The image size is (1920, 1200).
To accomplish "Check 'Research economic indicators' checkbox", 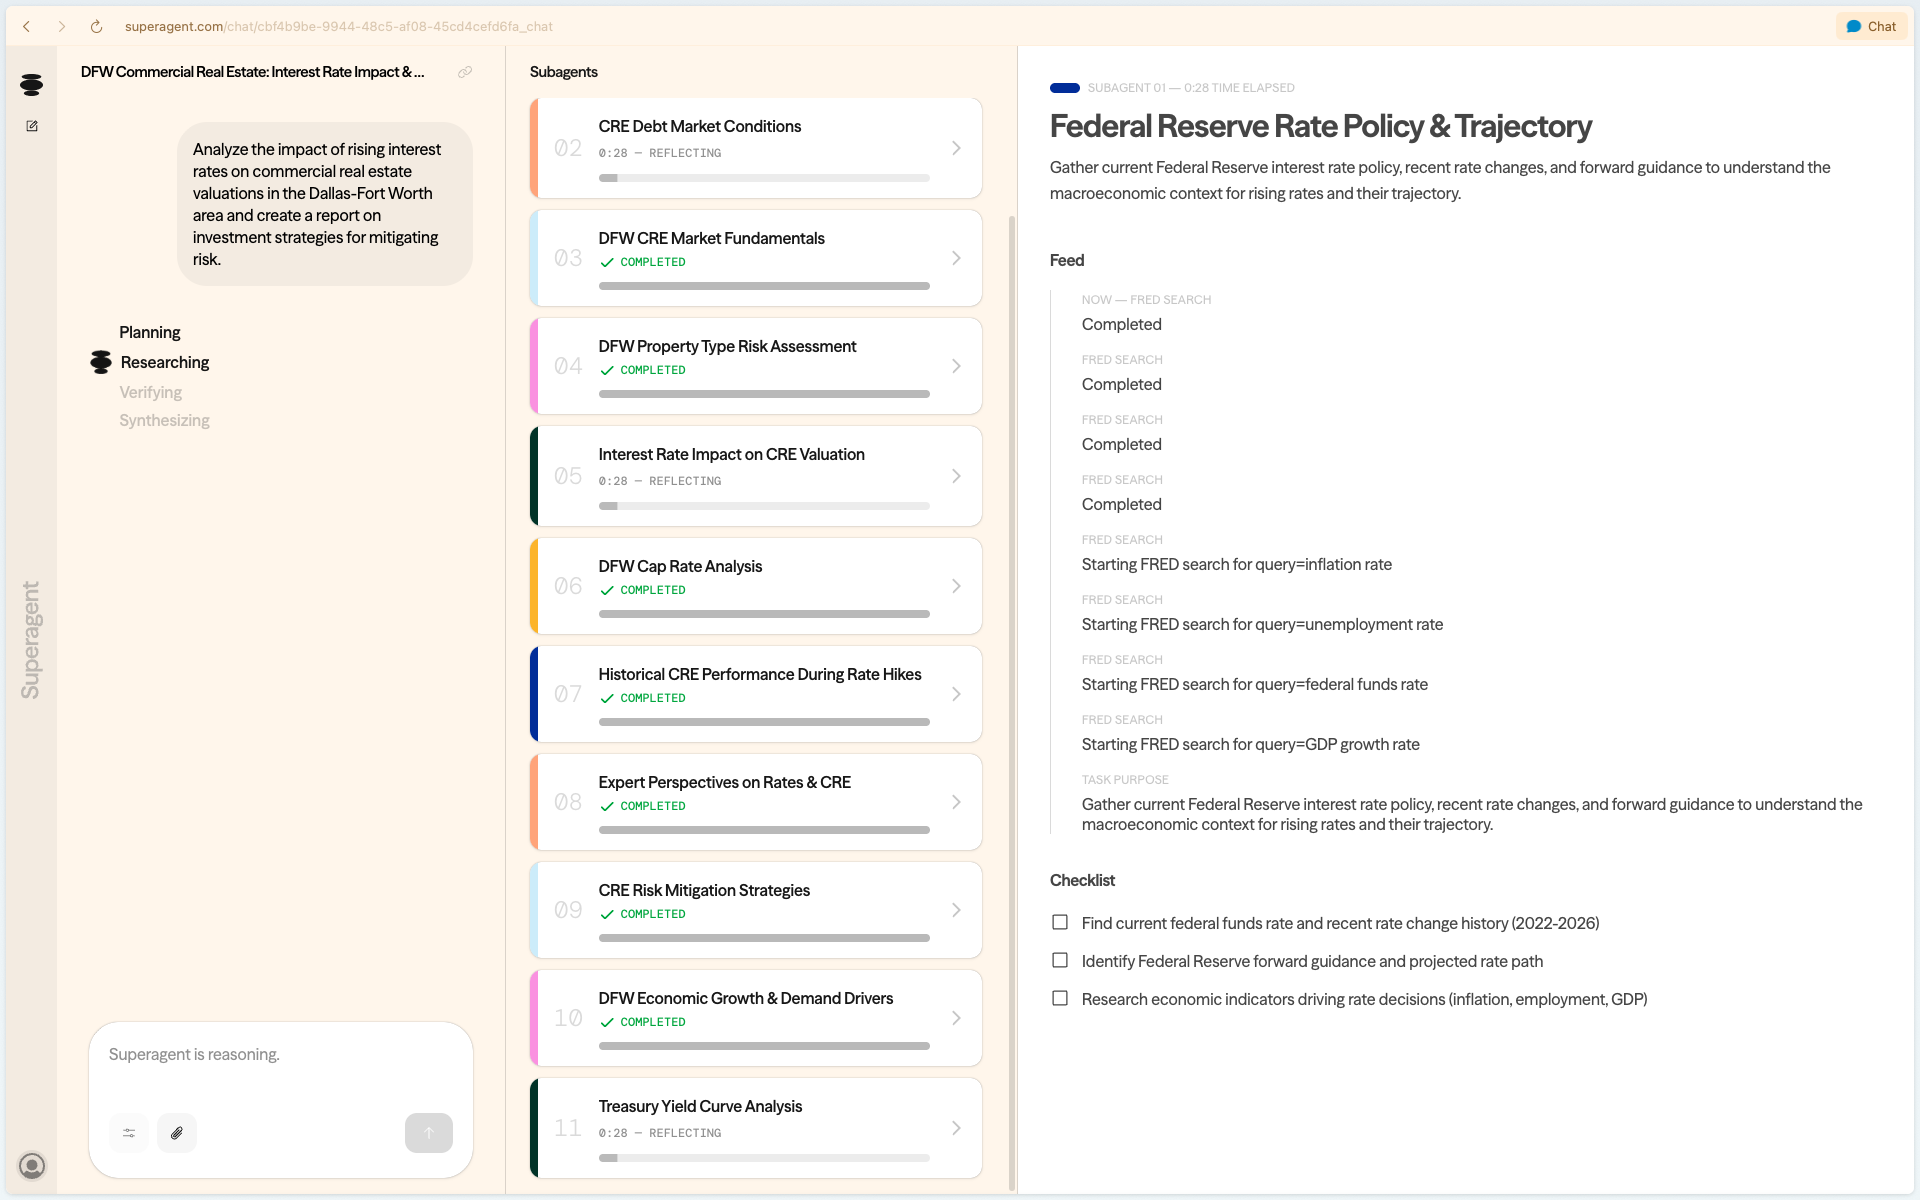I will pyautogui.click(x=1060, y=998).
